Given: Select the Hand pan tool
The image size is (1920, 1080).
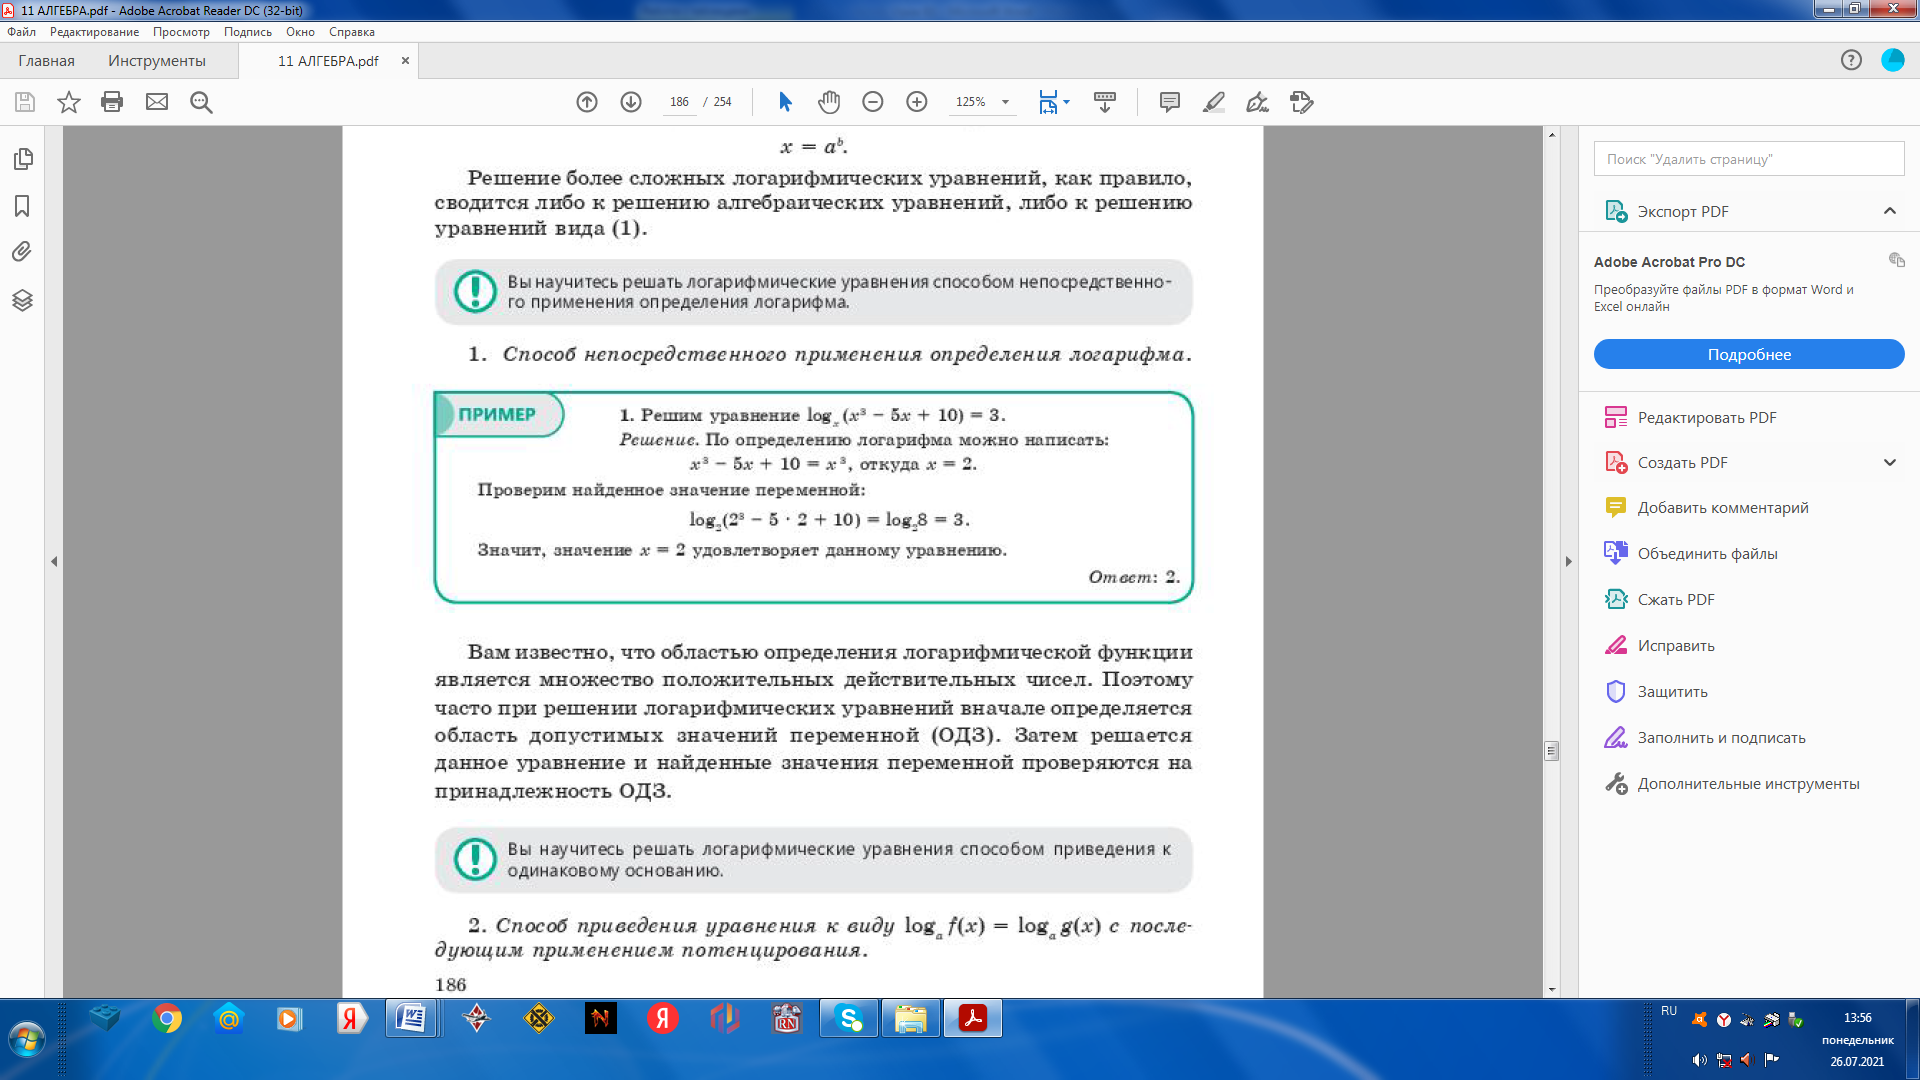Looking at the screenshot, I should click(829, 102).
